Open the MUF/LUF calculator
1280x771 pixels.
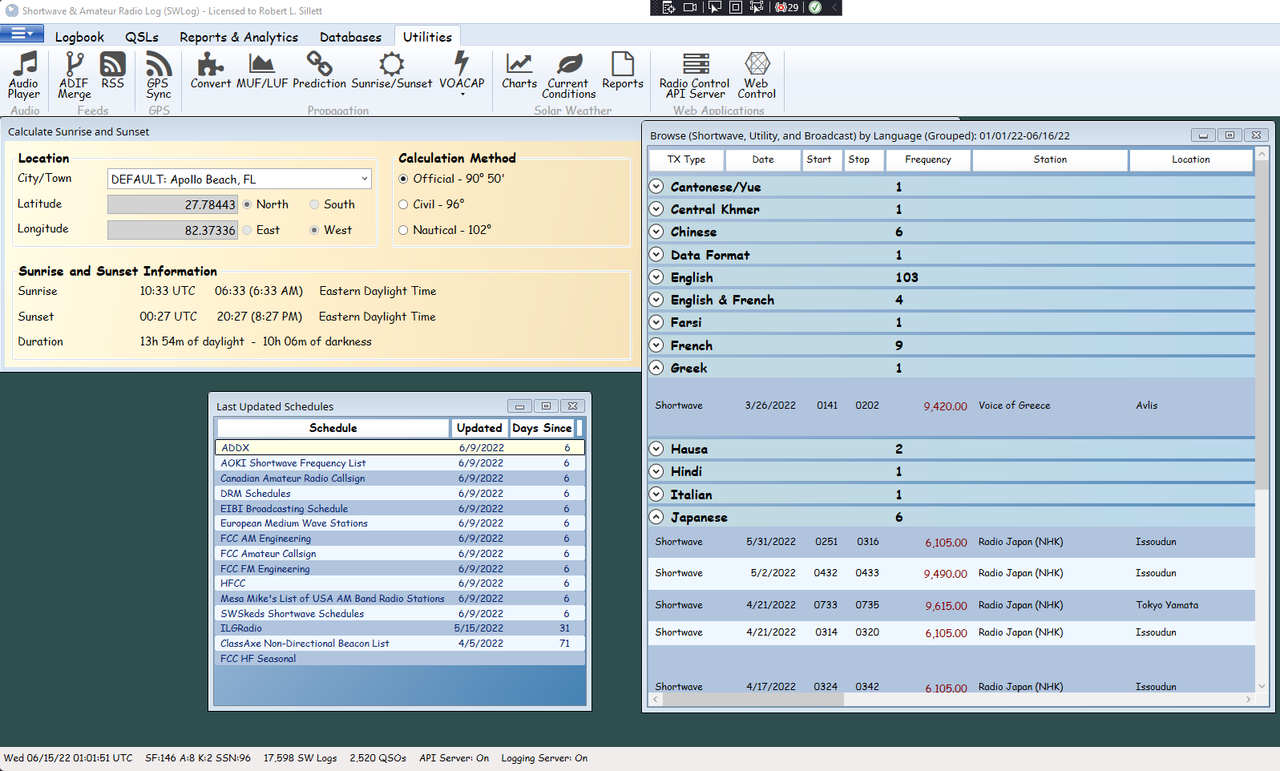click(x=262, y=71)
